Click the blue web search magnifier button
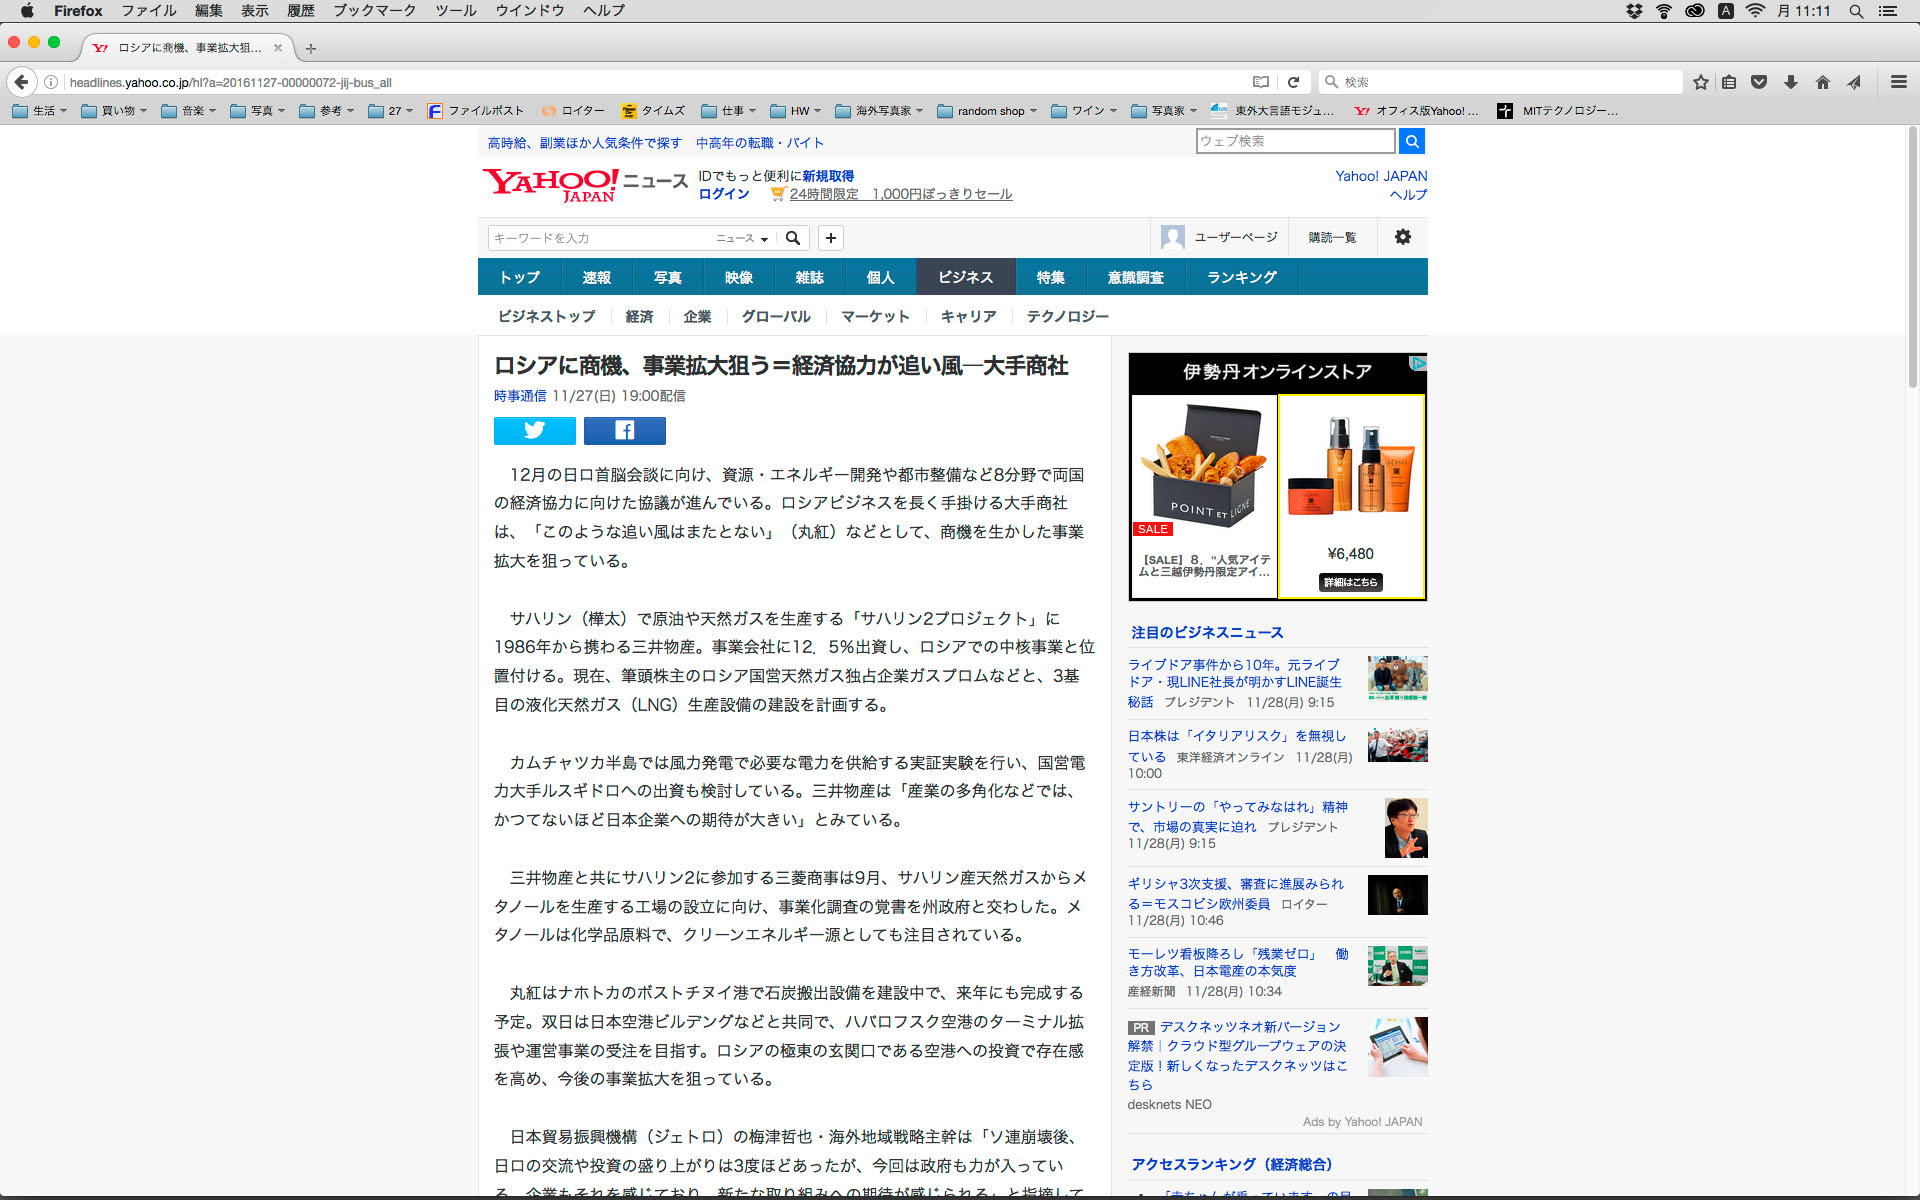 (1411, 141)
